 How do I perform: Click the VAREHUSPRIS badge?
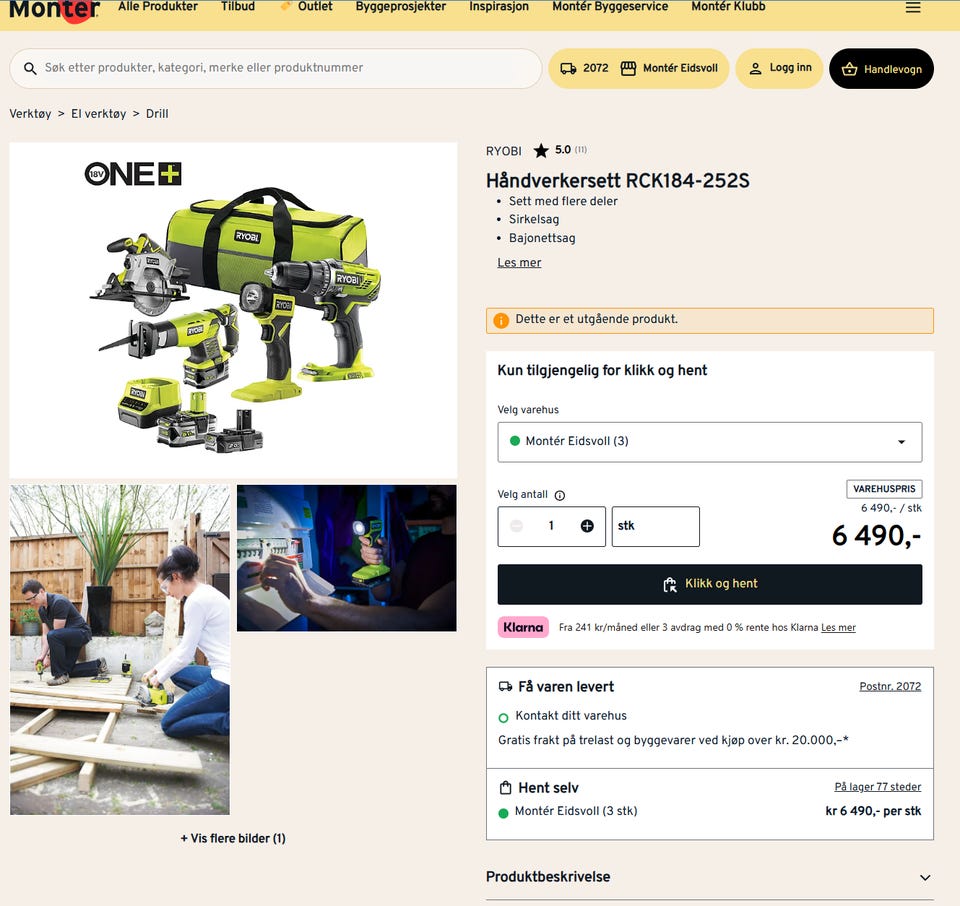pos(884,489)
